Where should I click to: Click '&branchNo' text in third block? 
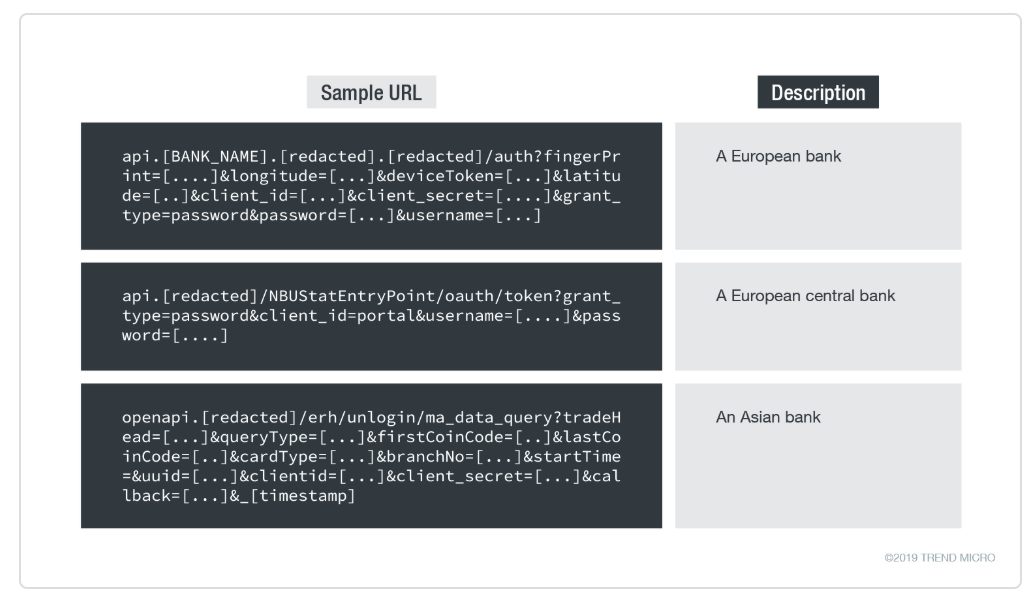[x=421, y=457]
